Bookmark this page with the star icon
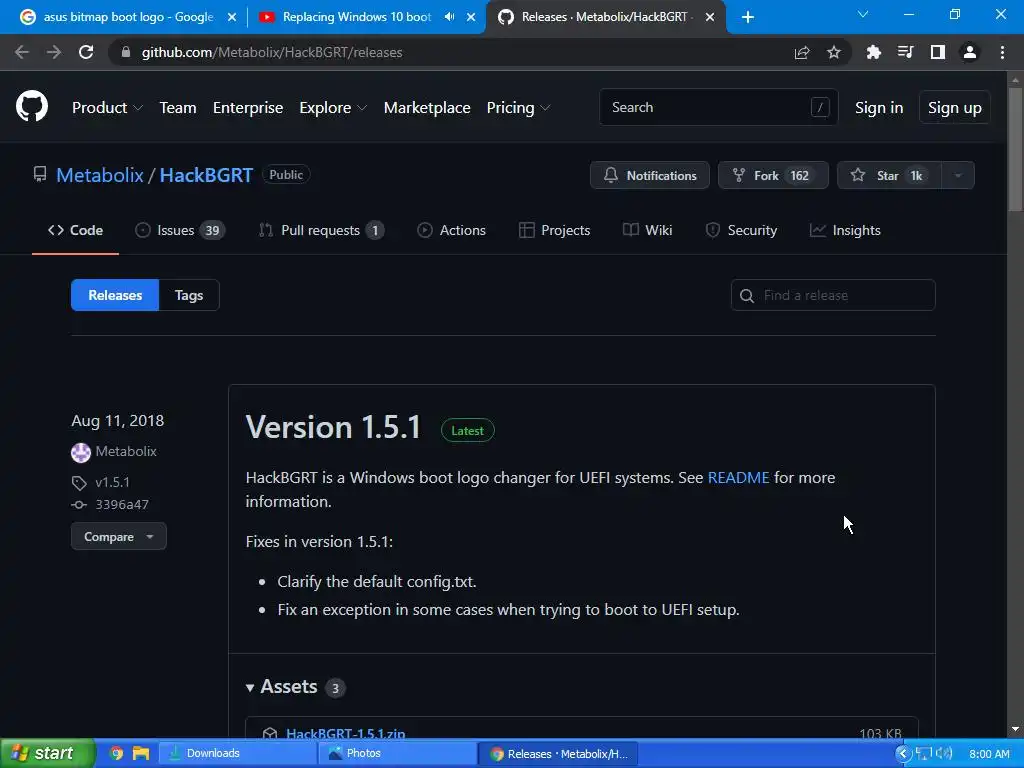This screenshot has width=1024, height=768. pos(834,52)
